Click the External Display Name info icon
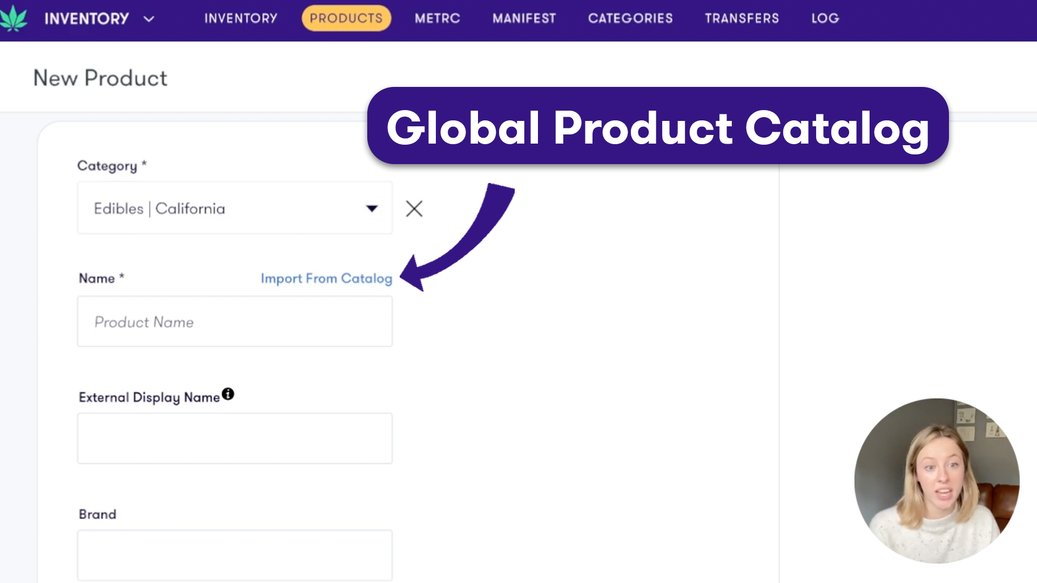Image resolution: width=1037 pixels, height=583 pixels. pyautogui.click(x=228, y=394)
